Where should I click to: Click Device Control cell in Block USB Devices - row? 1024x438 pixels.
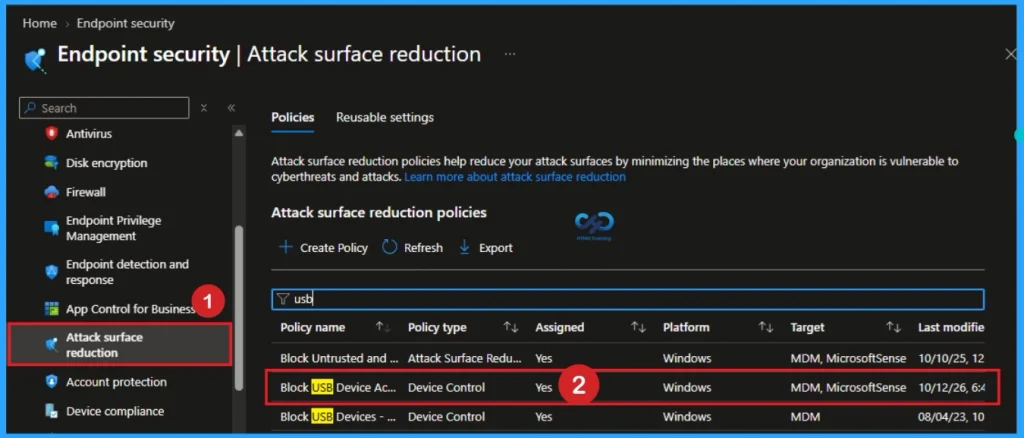pyautogui.click(x=447, y=417)
